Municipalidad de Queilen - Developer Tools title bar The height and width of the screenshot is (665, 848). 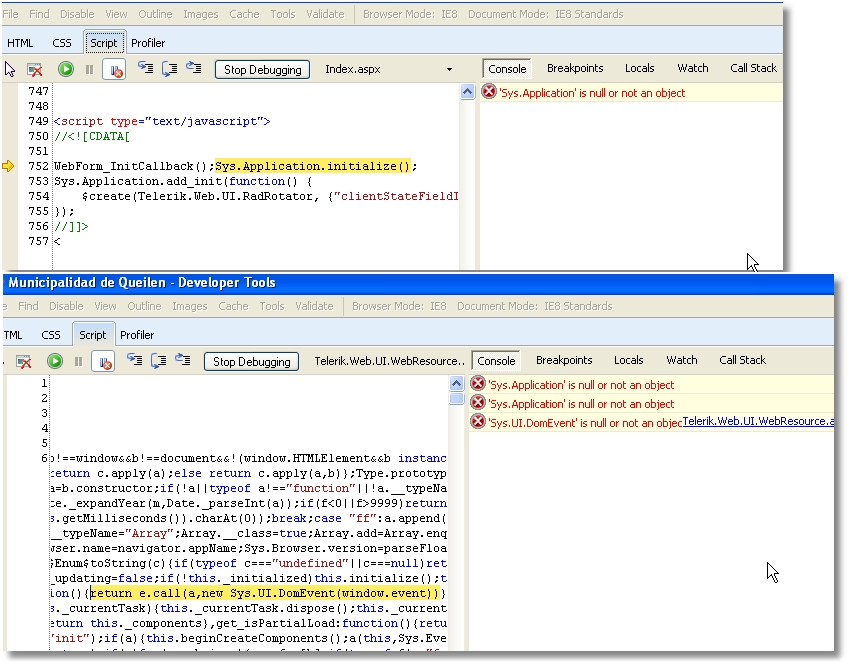coord(418,283)
